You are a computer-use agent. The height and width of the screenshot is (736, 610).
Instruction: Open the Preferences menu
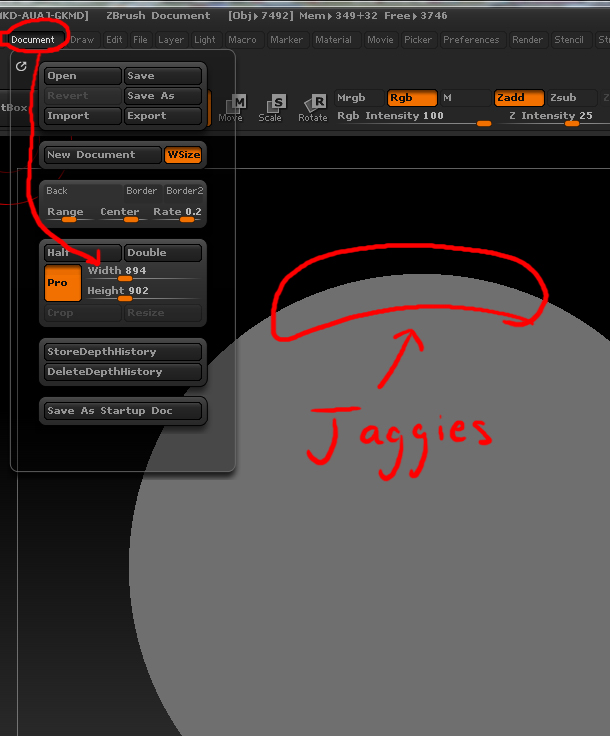[471, 40]
